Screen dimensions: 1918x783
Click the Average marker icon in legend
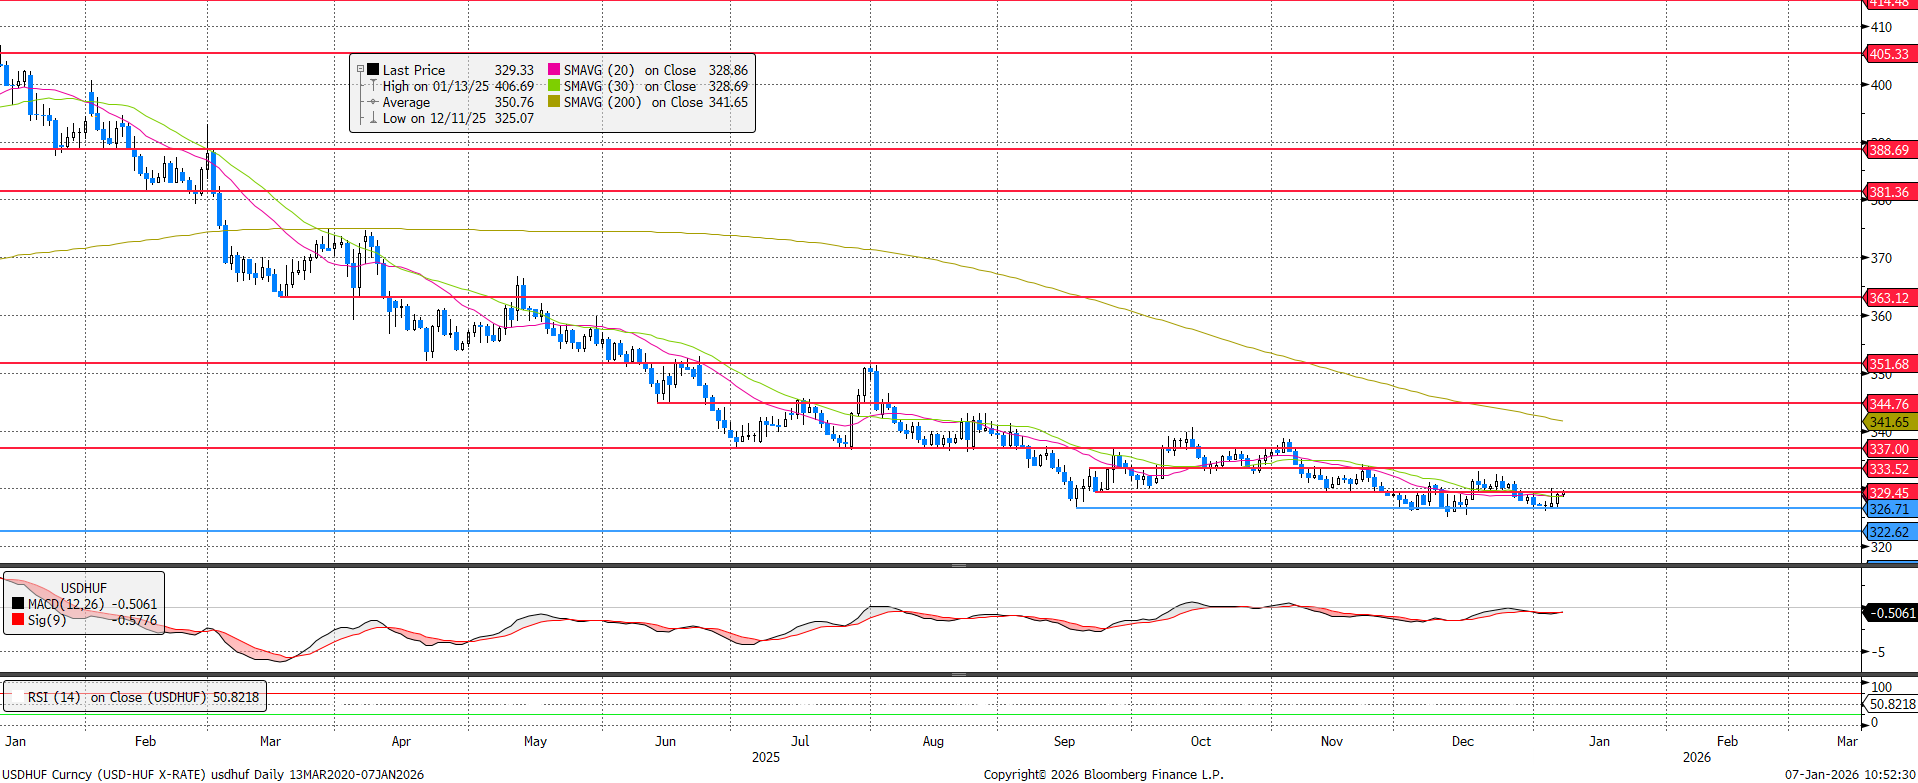[x=373, y=102]
